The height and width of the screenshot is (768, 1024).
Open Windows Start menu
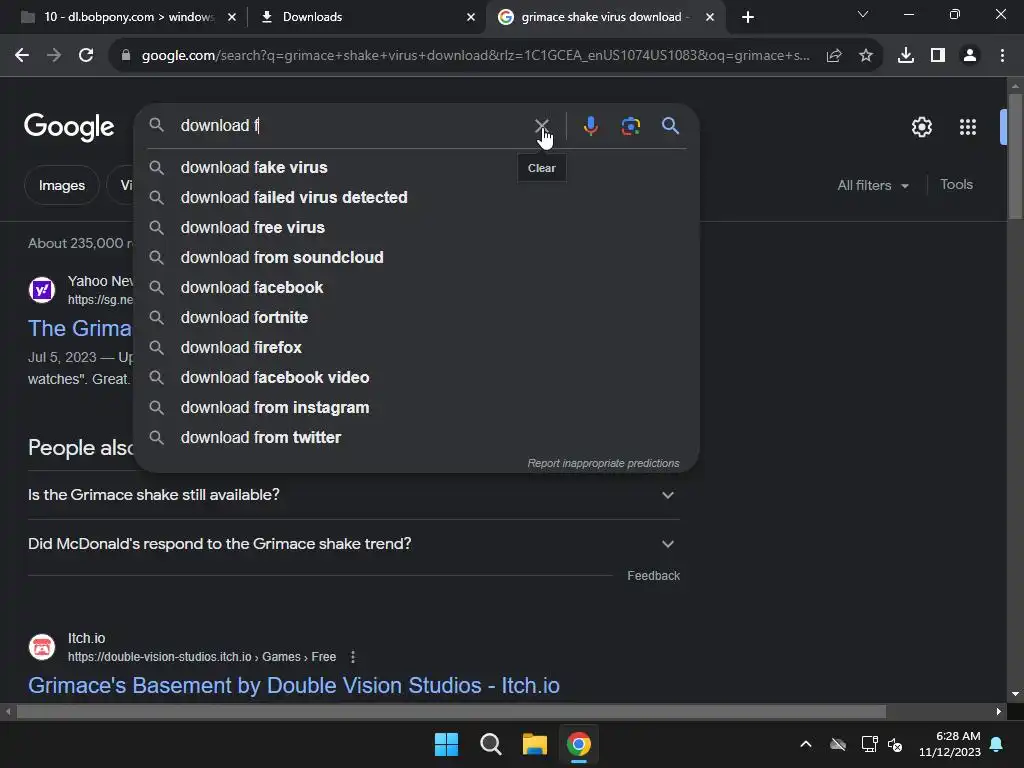click(x=447, y=744)
